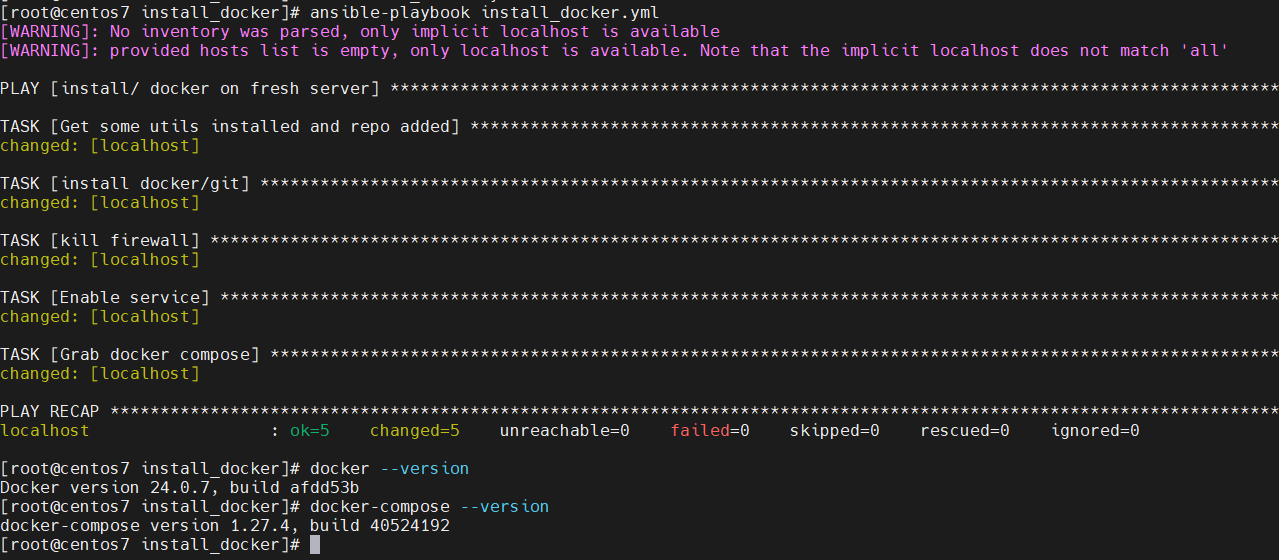
Task: Click the yellow changed=5 recap value
Action: tap(415, 430)
